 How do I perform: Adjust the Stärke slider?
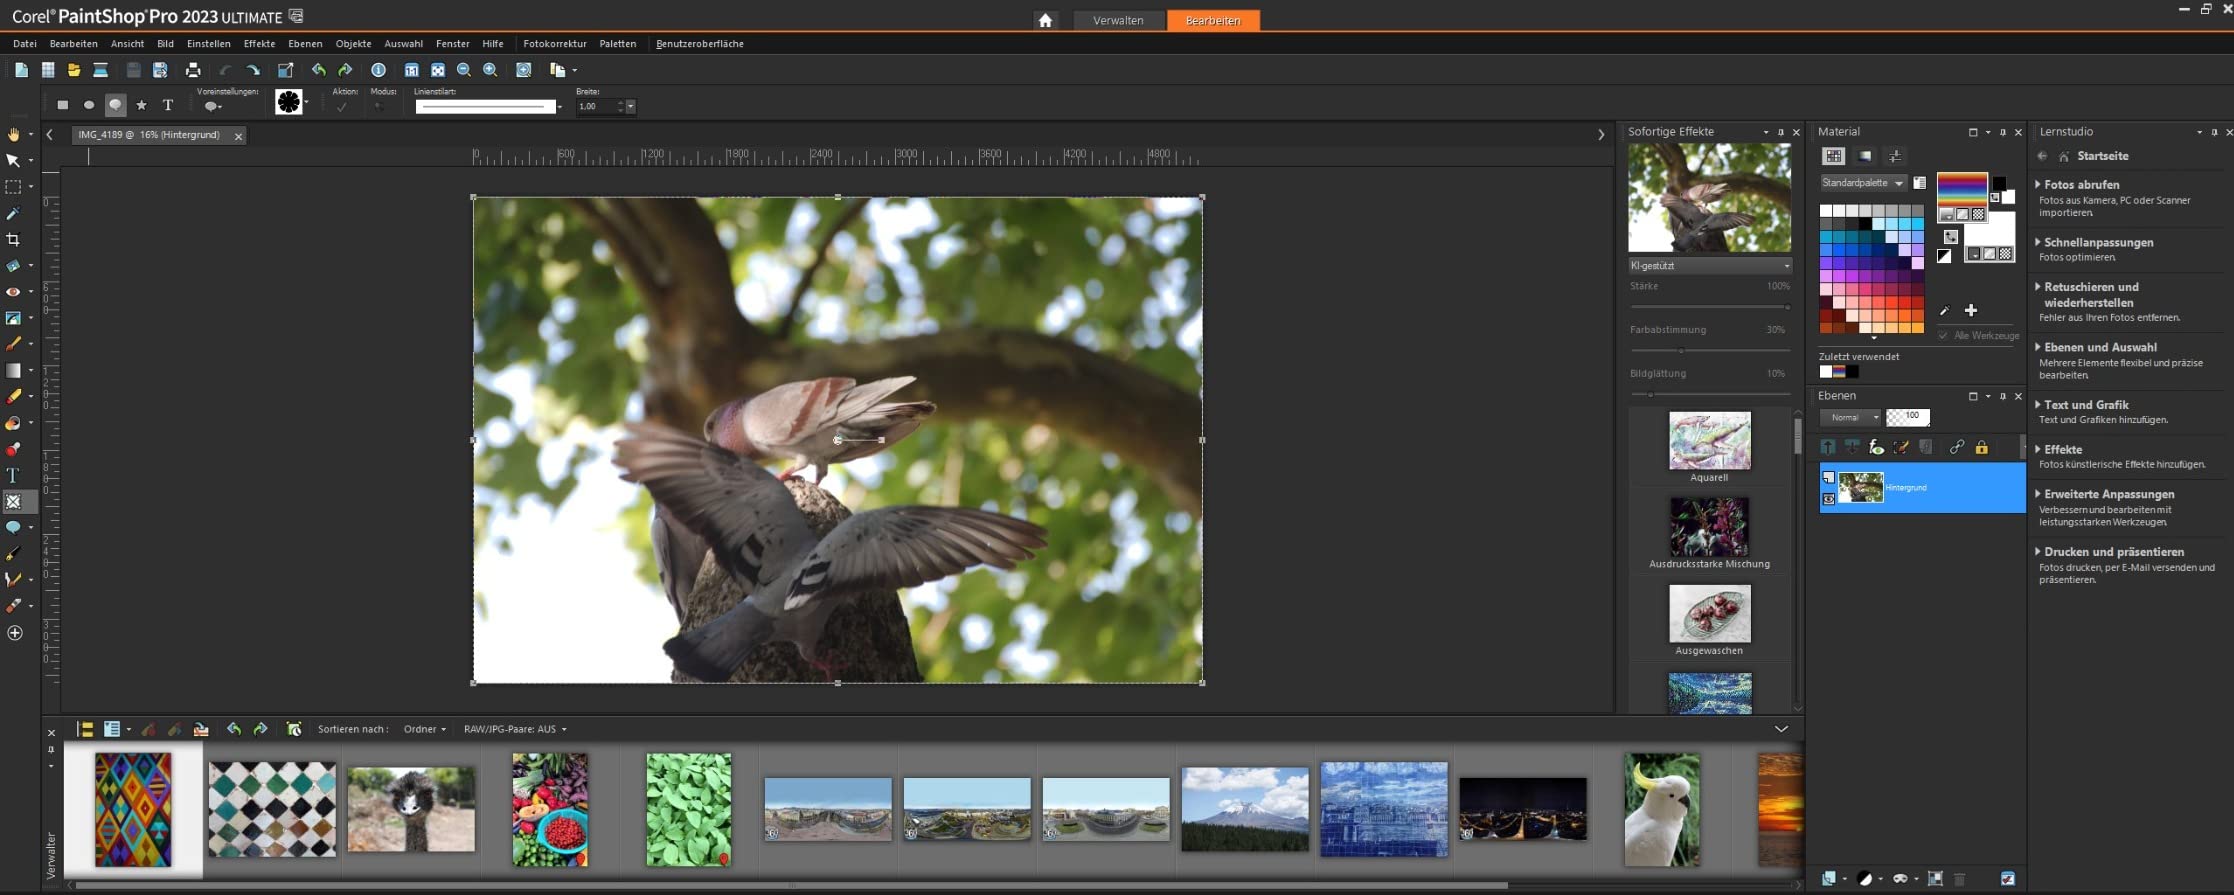(x=1710, y=306)
